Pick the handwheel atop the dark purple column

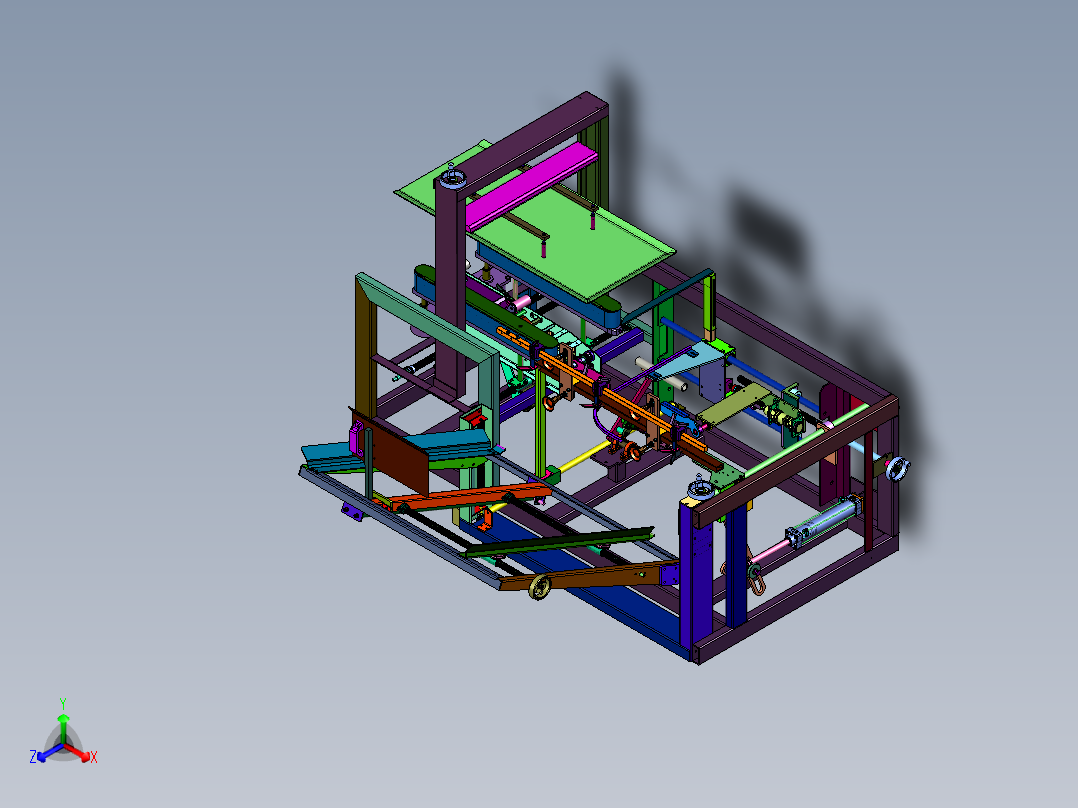pos(452,178)
